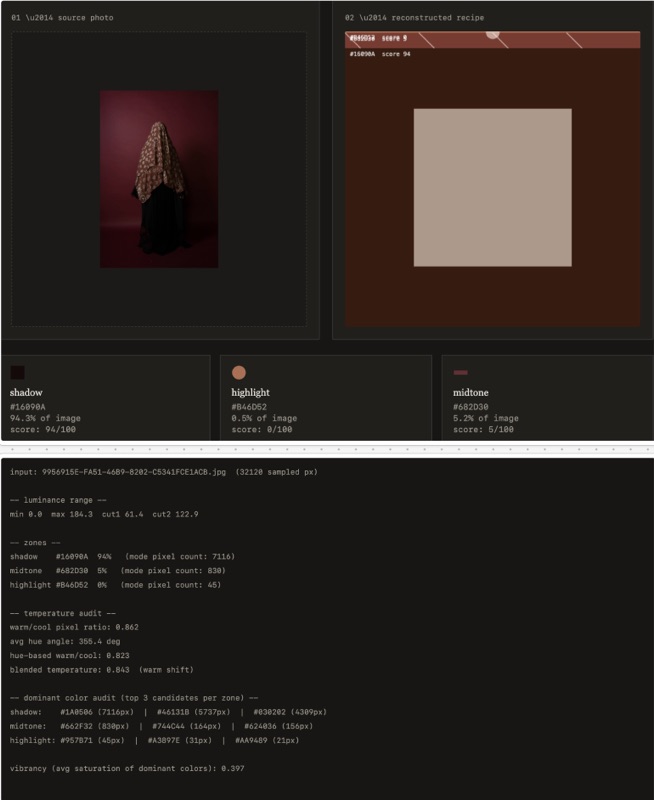Click the "midtone" card title
This screenshot has height=800, width=654.
pos(471,392)
